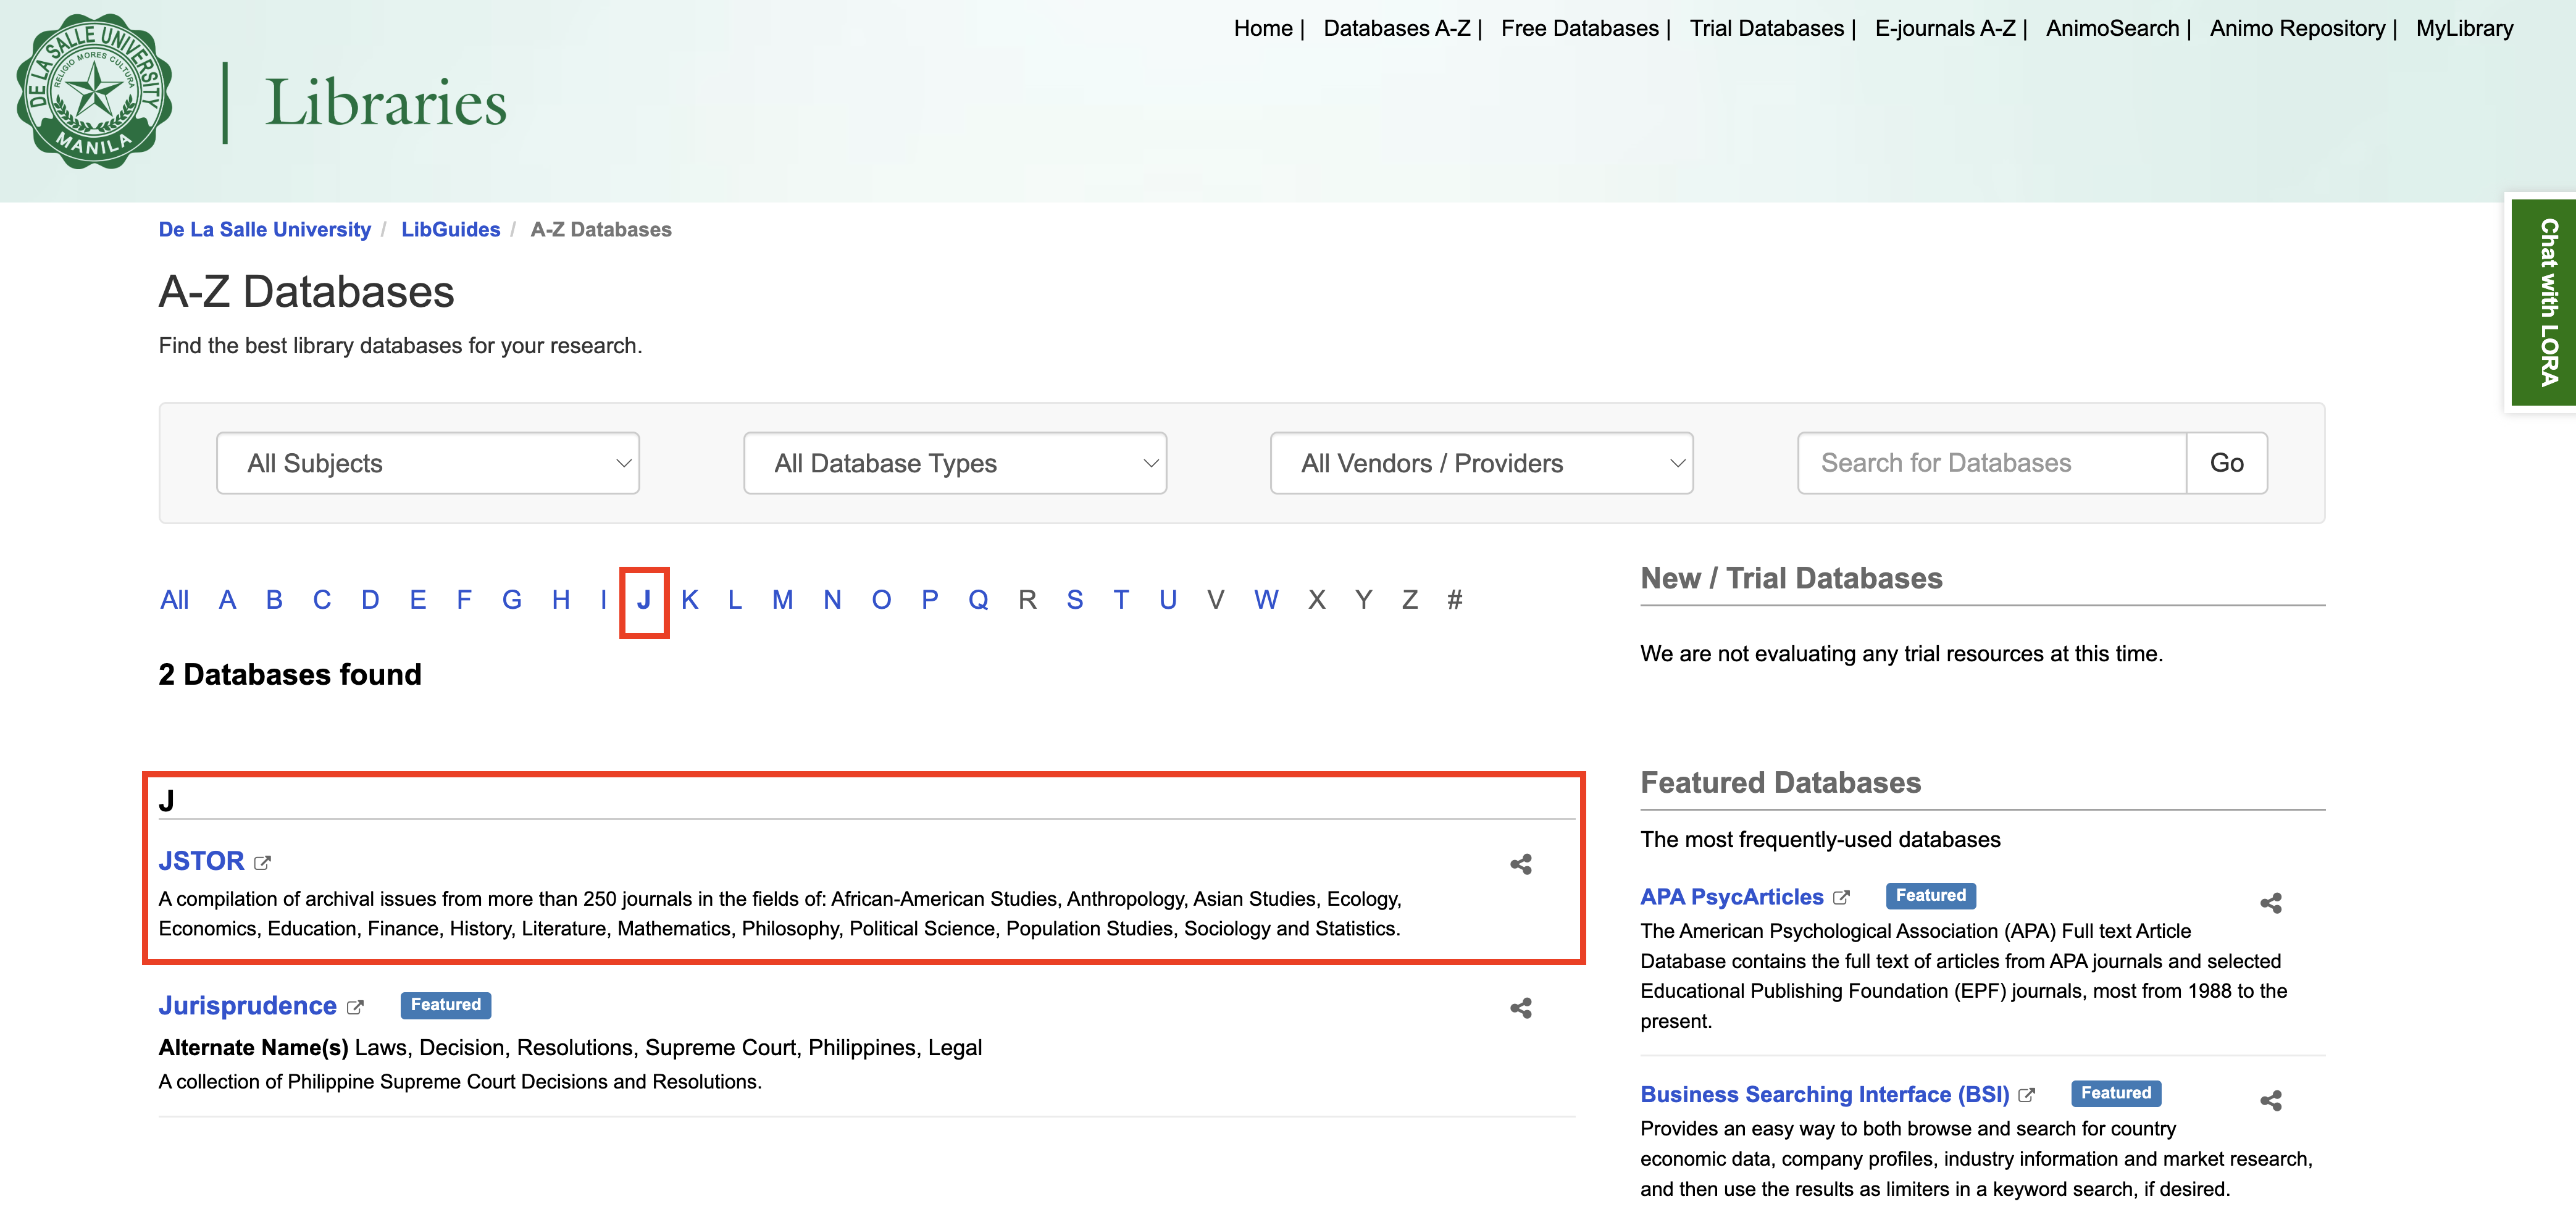Filter databases by letter L

coord(735,600)
